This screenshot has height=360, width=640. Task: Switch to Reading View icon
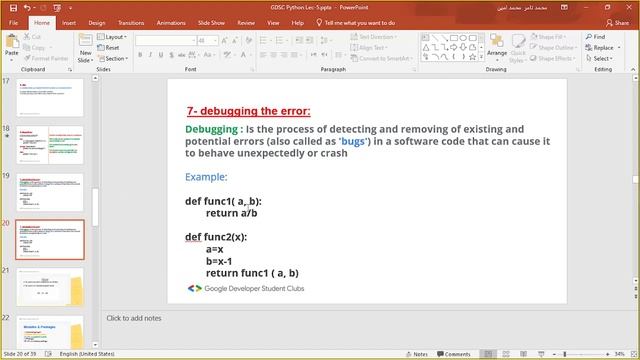tap(524, 354)
